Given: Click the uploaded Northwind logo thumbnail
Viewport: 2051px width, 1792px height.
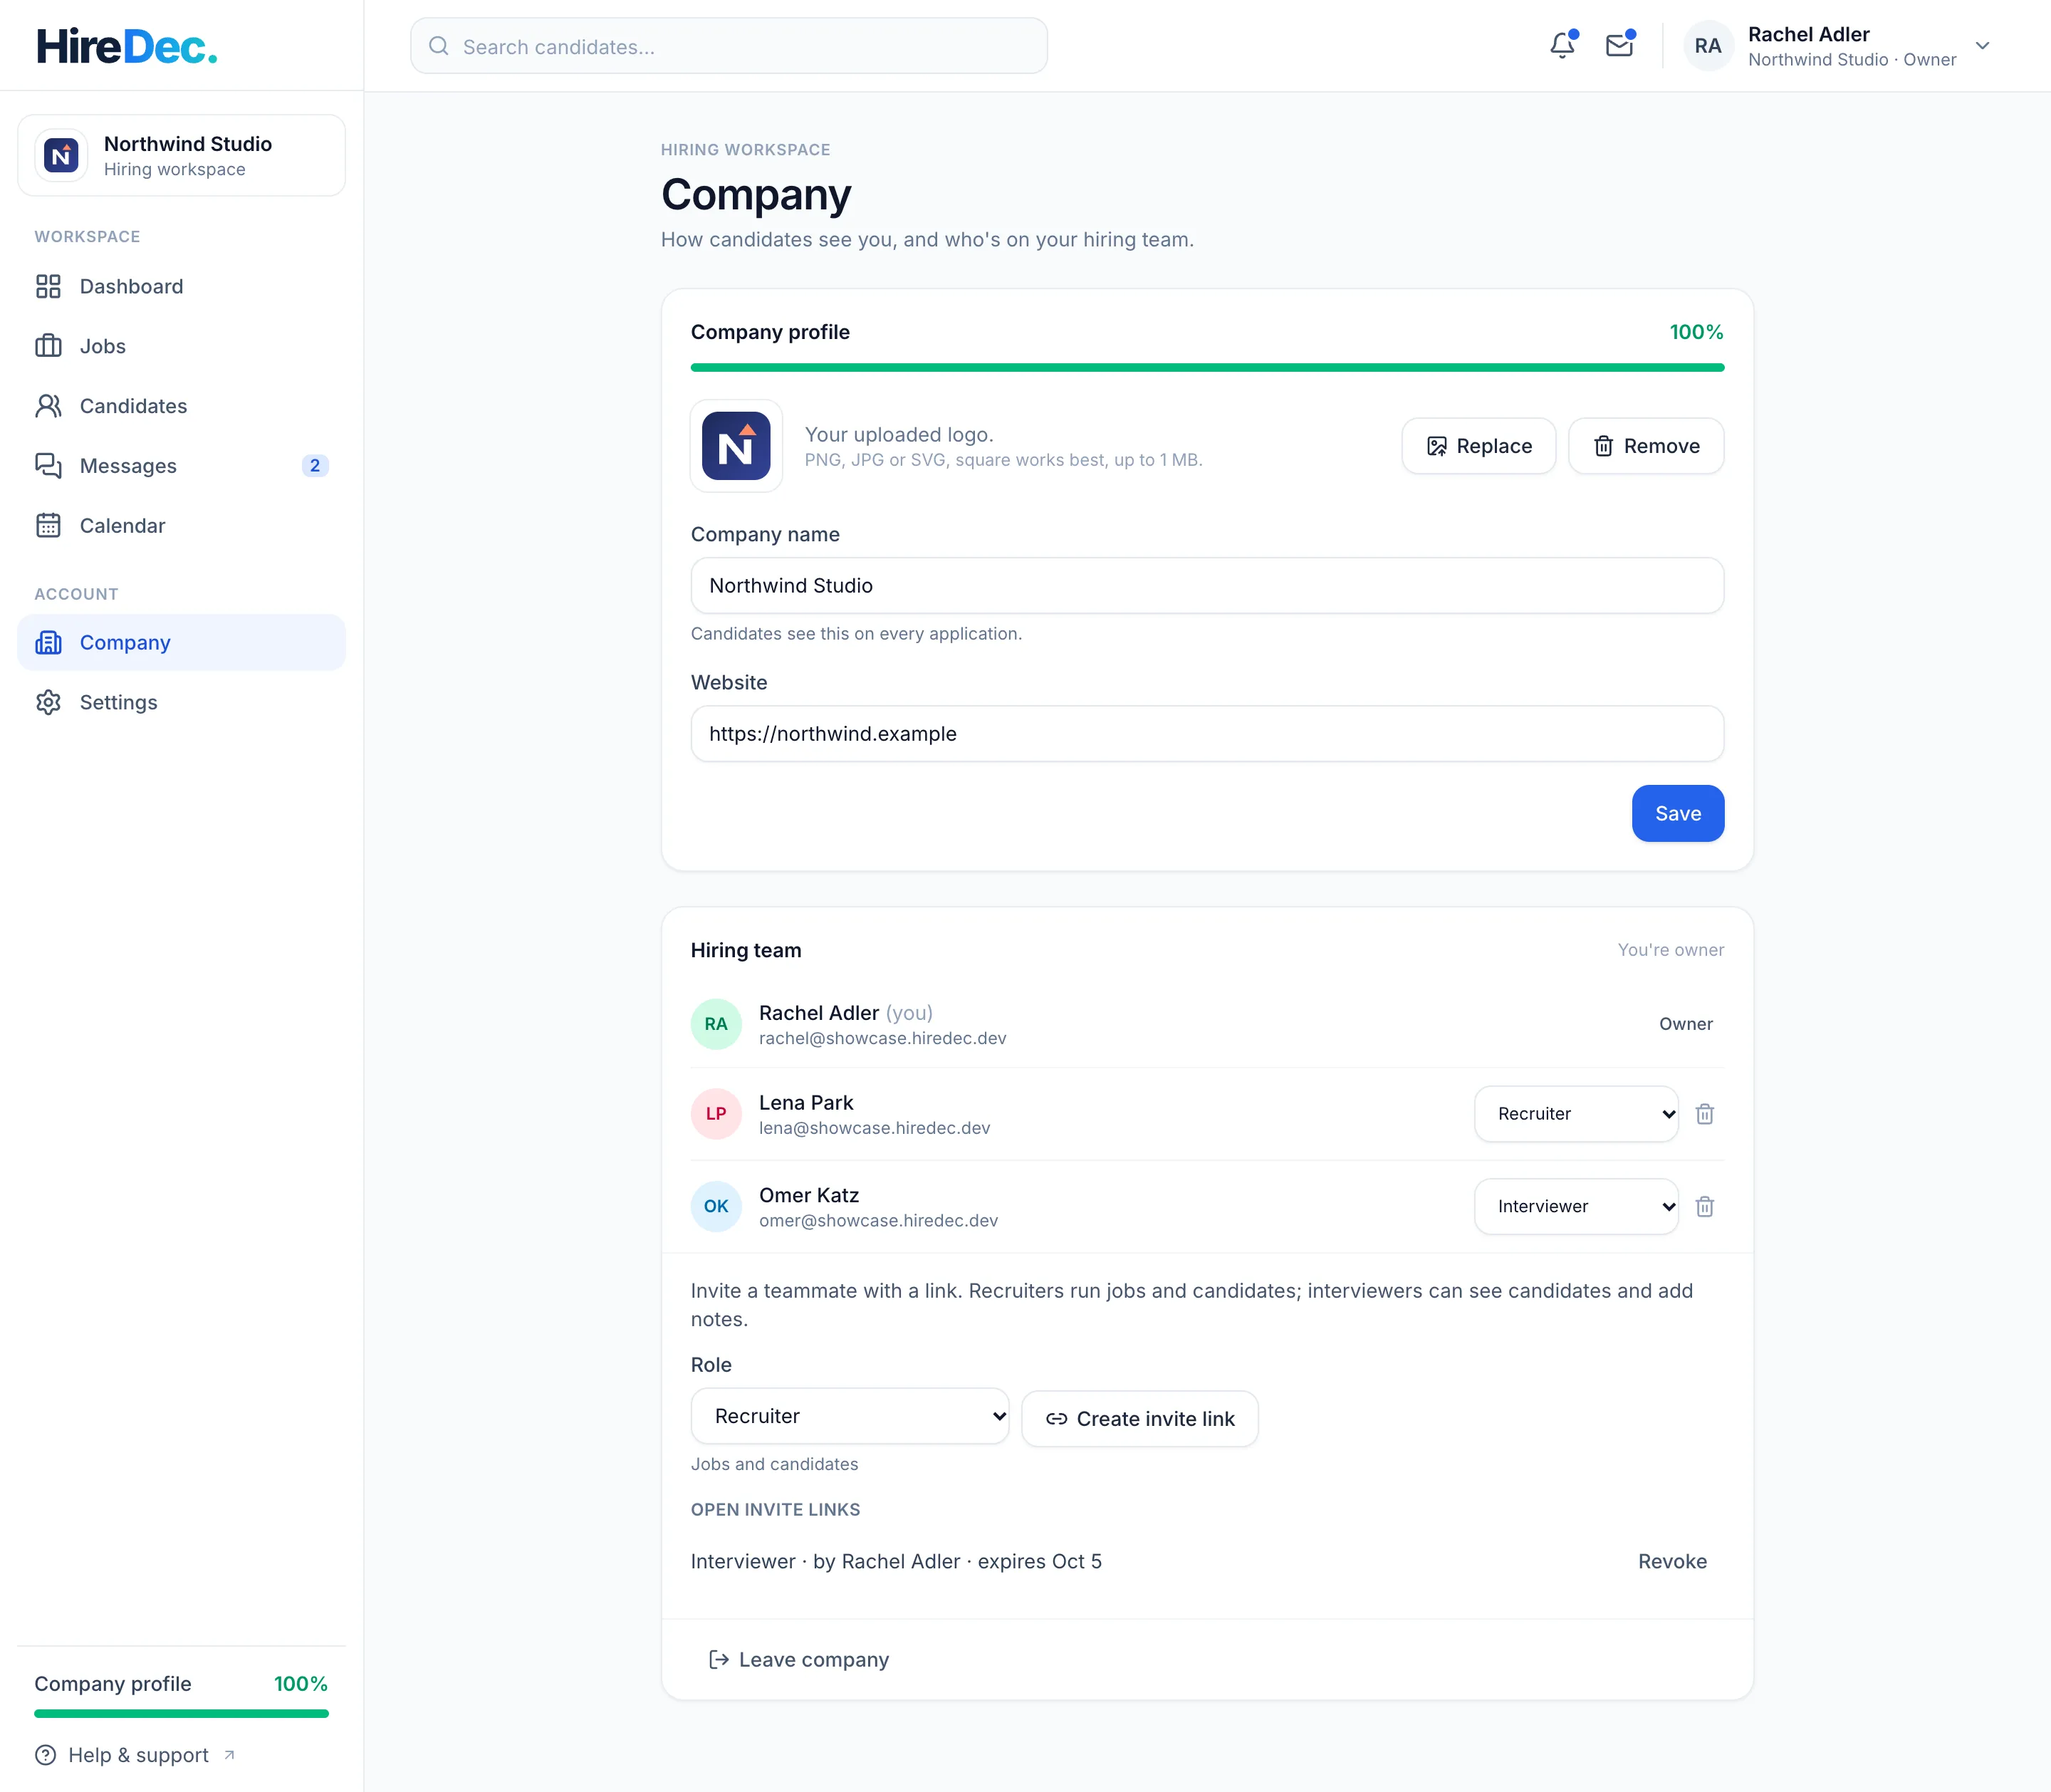Looking at the screenshot, I should (736, 446).
